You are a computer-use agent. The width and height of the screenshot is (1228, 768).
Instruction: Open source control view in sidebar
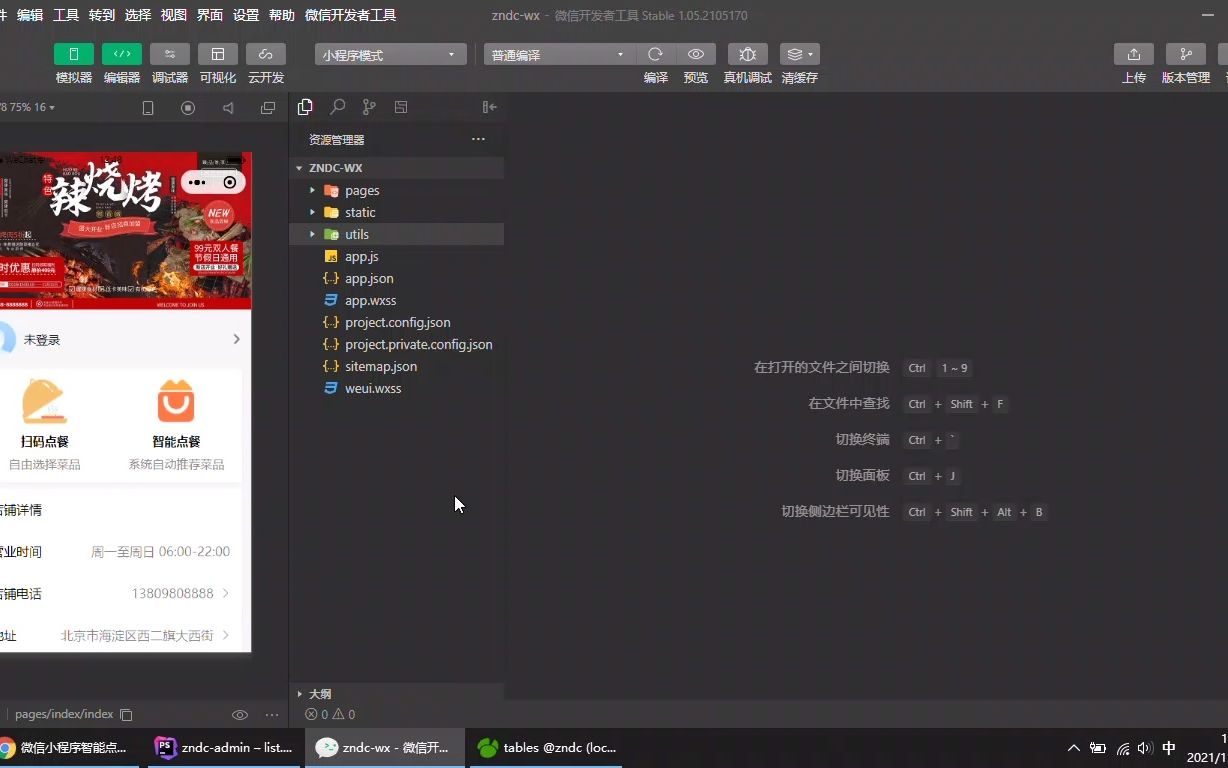[x=369, y=107]
